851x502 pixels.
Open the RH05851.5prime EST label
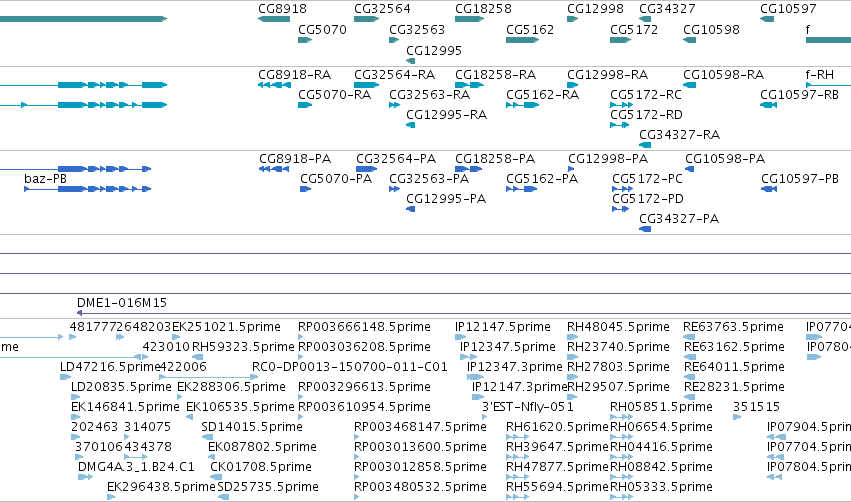point(661,406)
